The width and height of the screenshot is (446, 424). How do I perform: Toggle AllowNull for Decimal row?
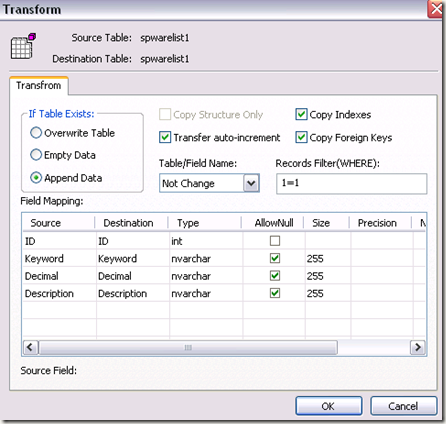coord(275,276)
